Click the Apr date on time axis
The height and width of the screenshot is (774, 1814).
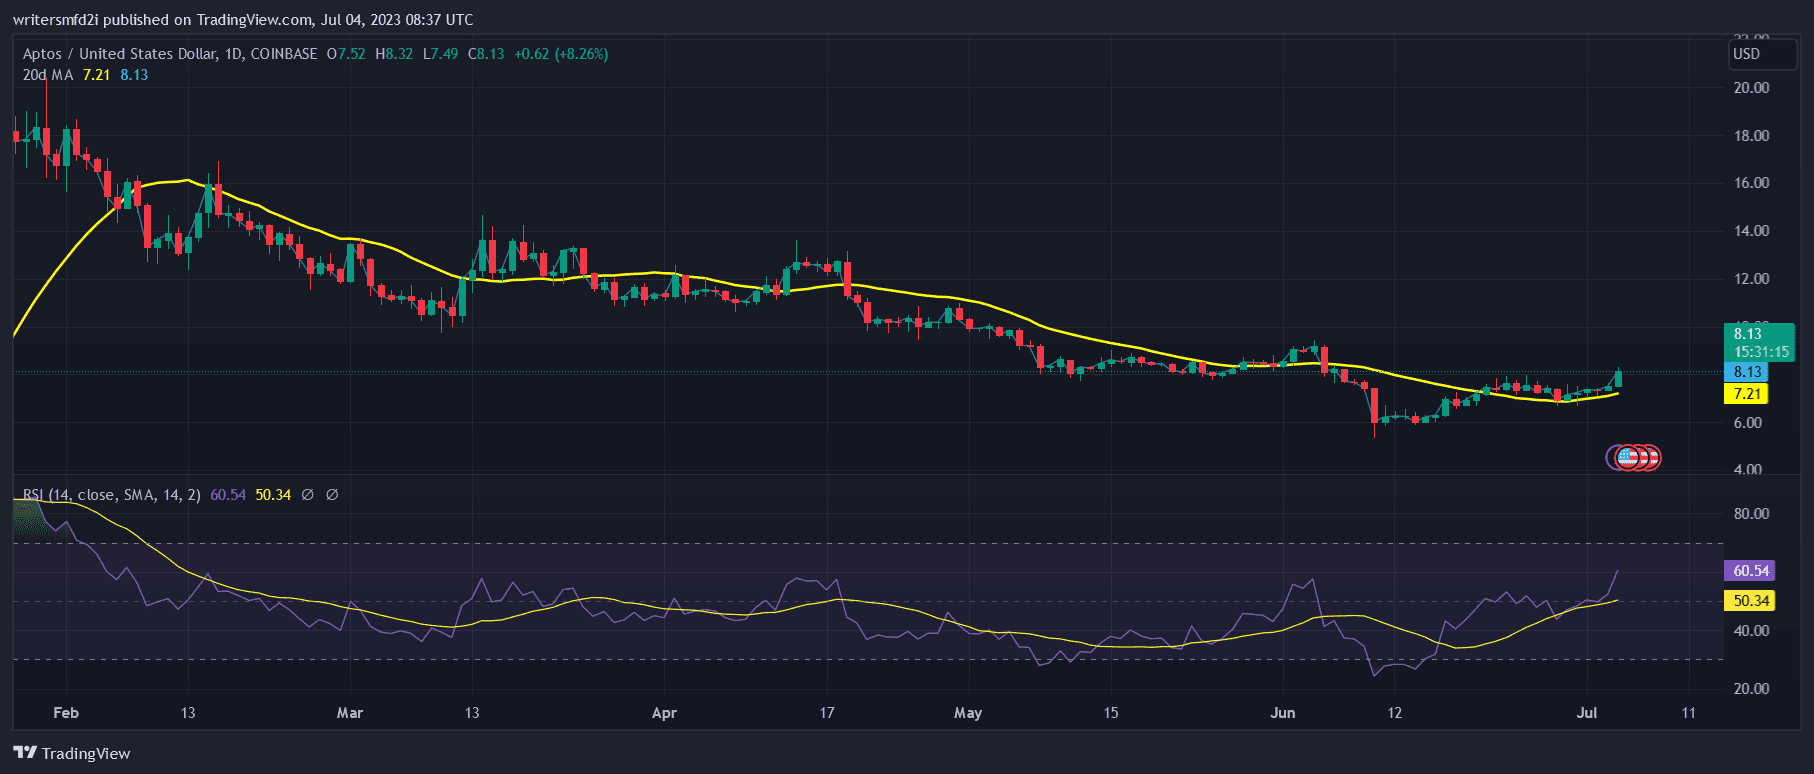click(664, 713)
